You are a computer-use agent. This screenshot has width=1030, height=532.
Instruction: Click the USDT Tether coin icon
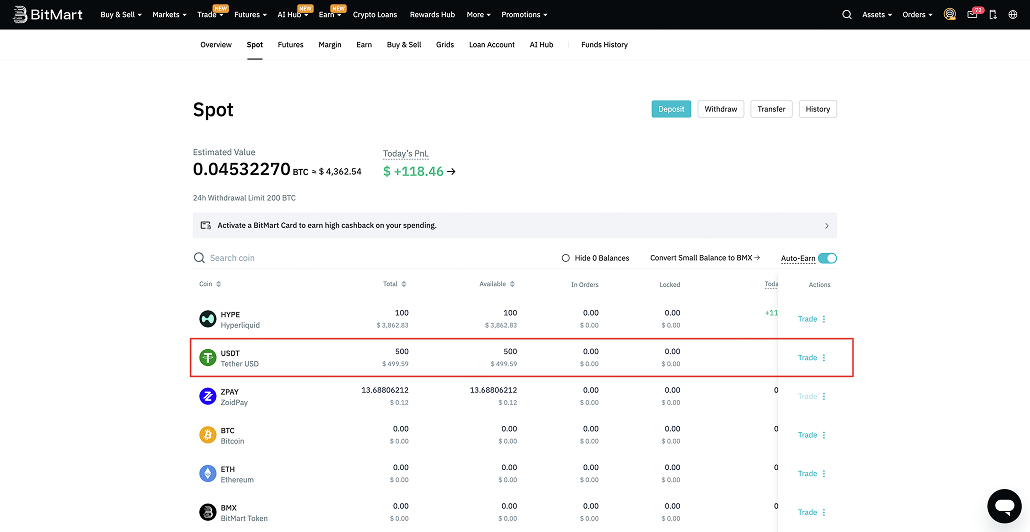click(208, 358)
